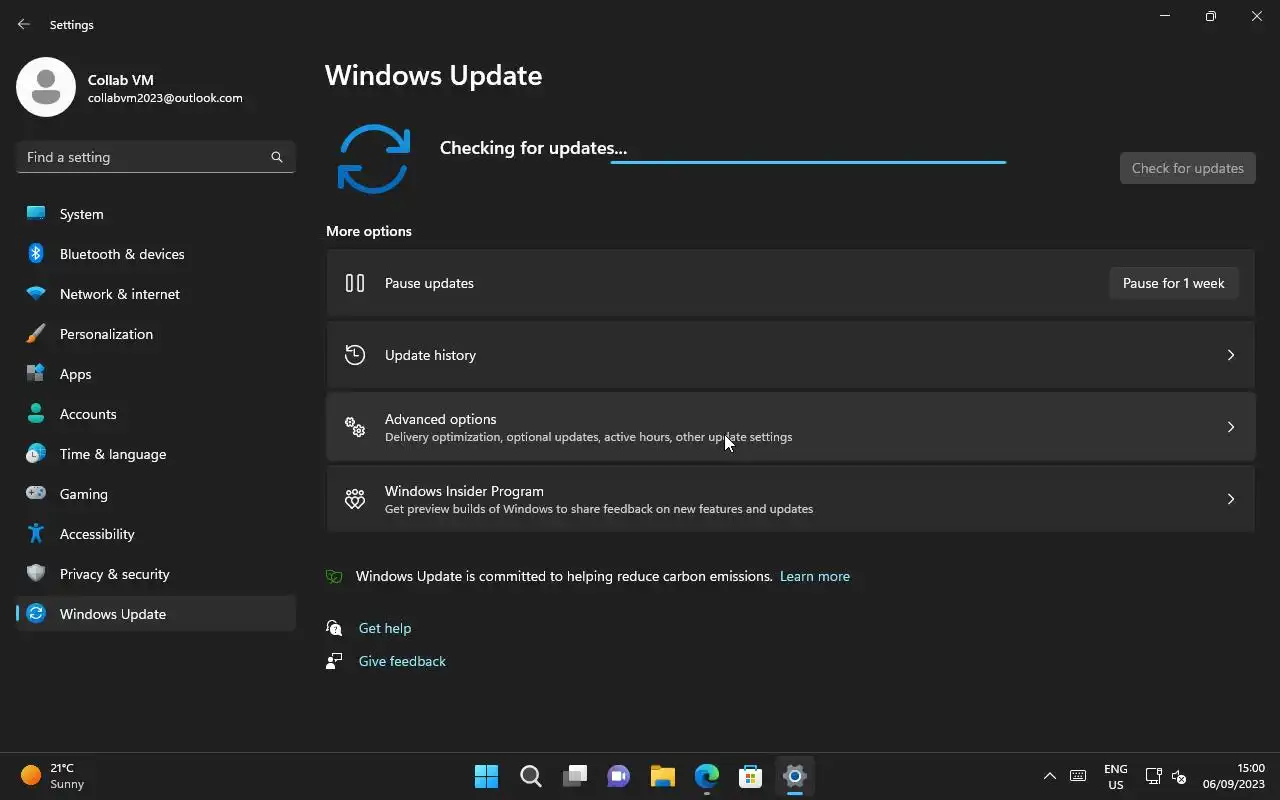The height and width of the screenshot is (800, 1280).
Task: Click the magnifier icon in Find a setting
Action: pyautogui.click(x=277, y=157)
